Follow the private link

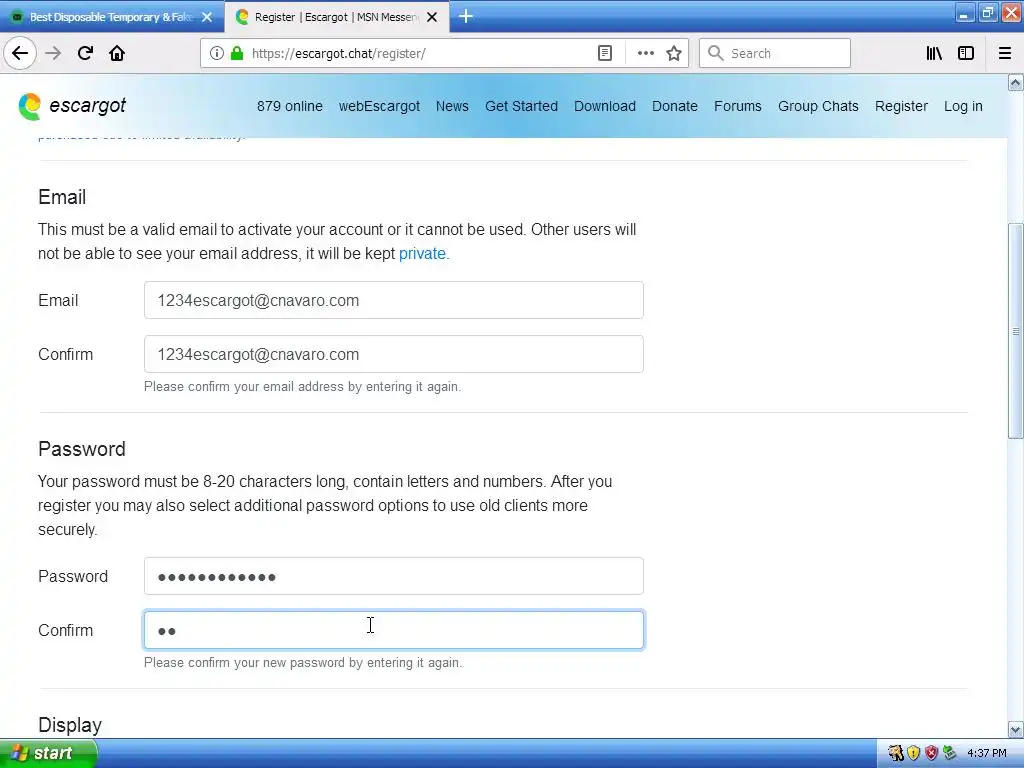(x=422, y=253)
